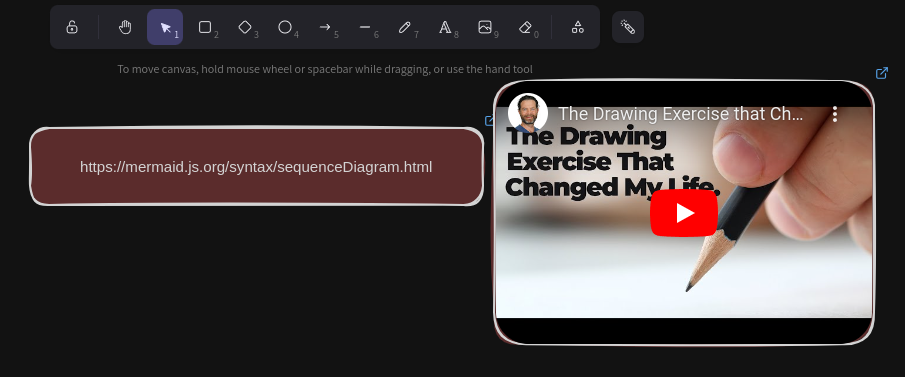Open external link icon beside the mermaid box
This screenshot has width=905, height=377.
point(489,121)
